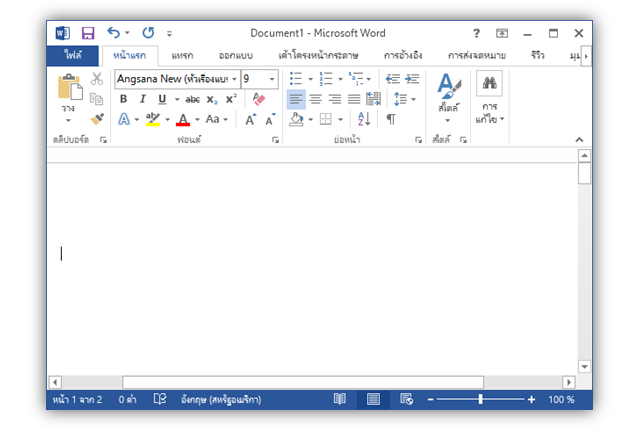Image resolution: width=643 pixels, height=434 pixels.
Task: Open the Borders dropdown arrow
Action: pyautogui.click(x=340, y=120)
